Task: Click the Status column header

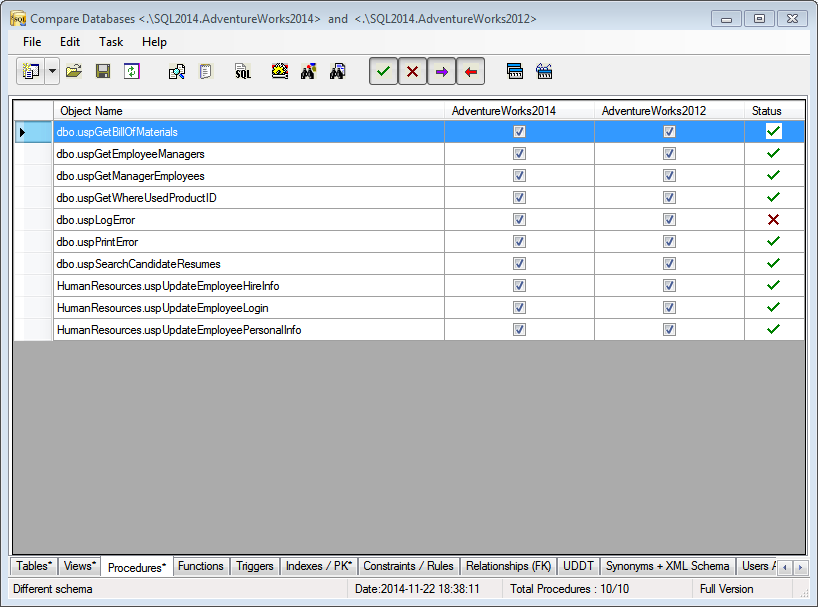Action: (767, 110)
